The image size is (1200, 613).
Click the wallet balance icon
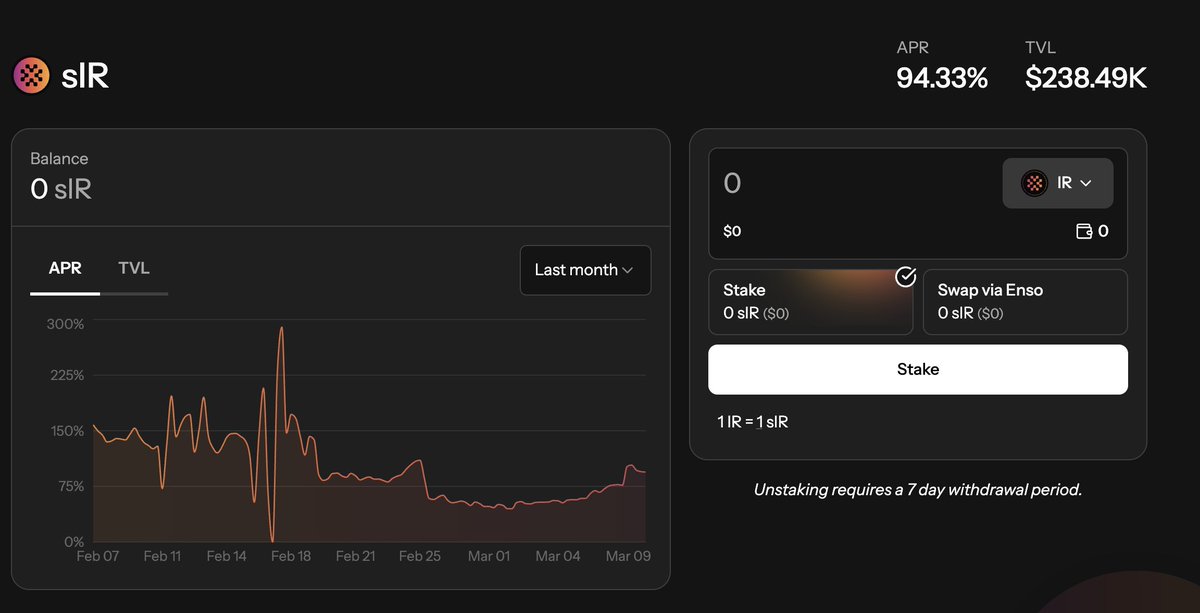pos(1083,231)
